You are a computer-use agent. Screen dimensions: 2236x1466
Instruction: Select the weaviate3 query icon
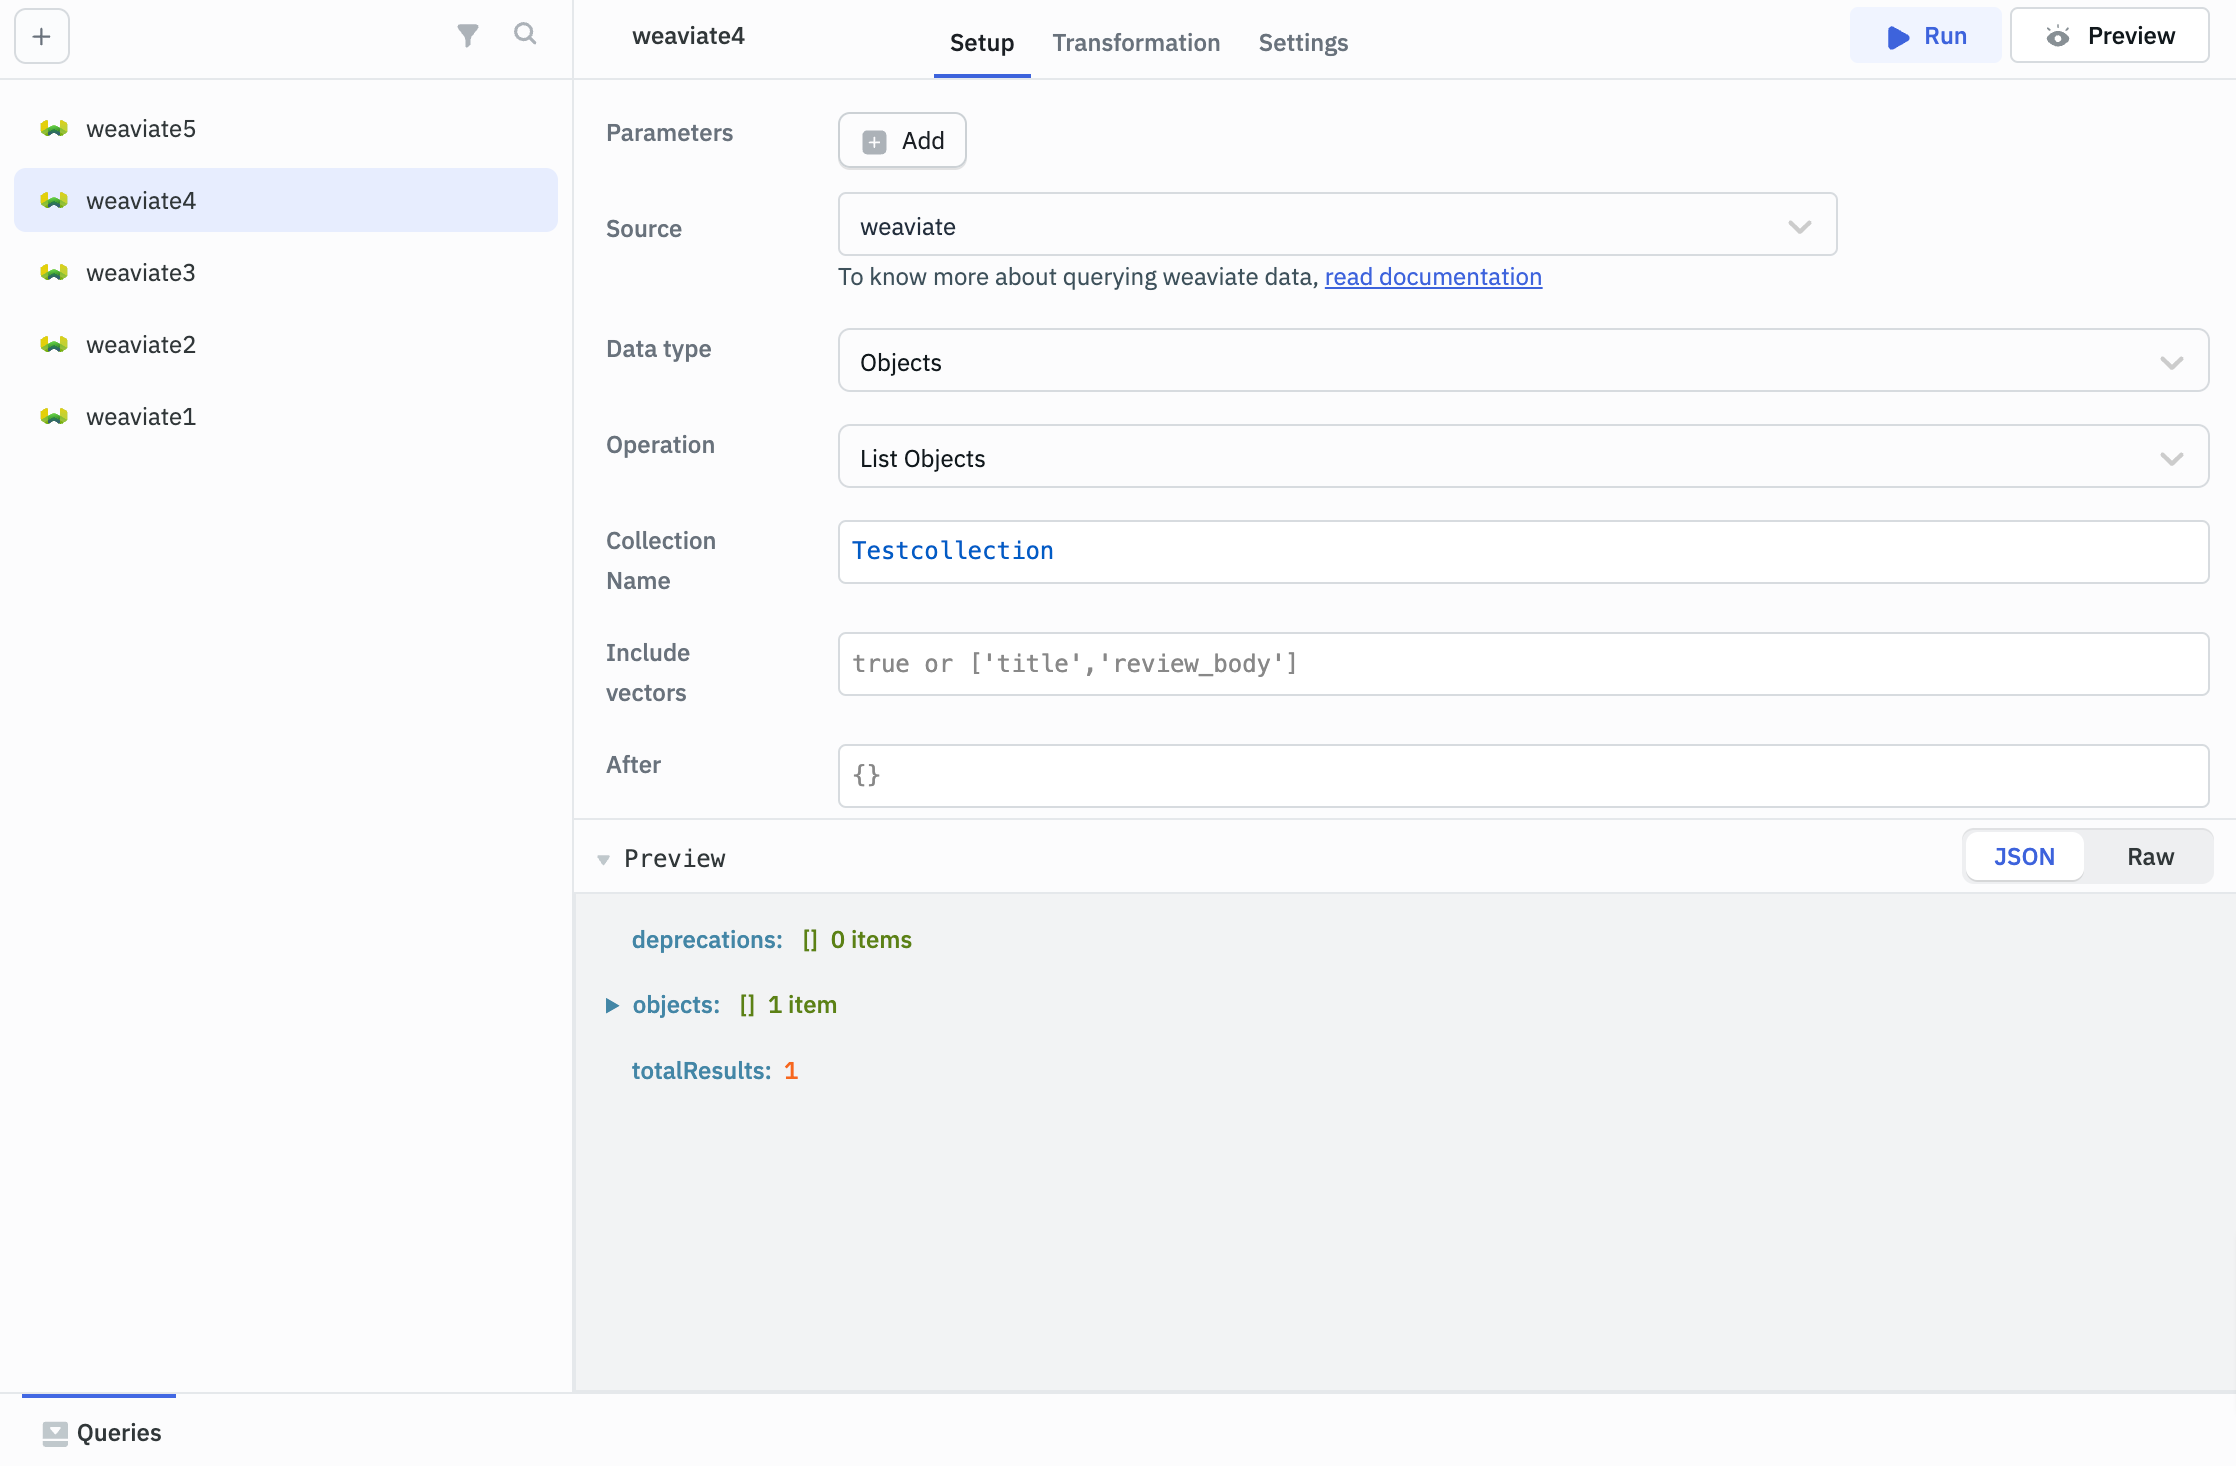(x=53, y=272)
